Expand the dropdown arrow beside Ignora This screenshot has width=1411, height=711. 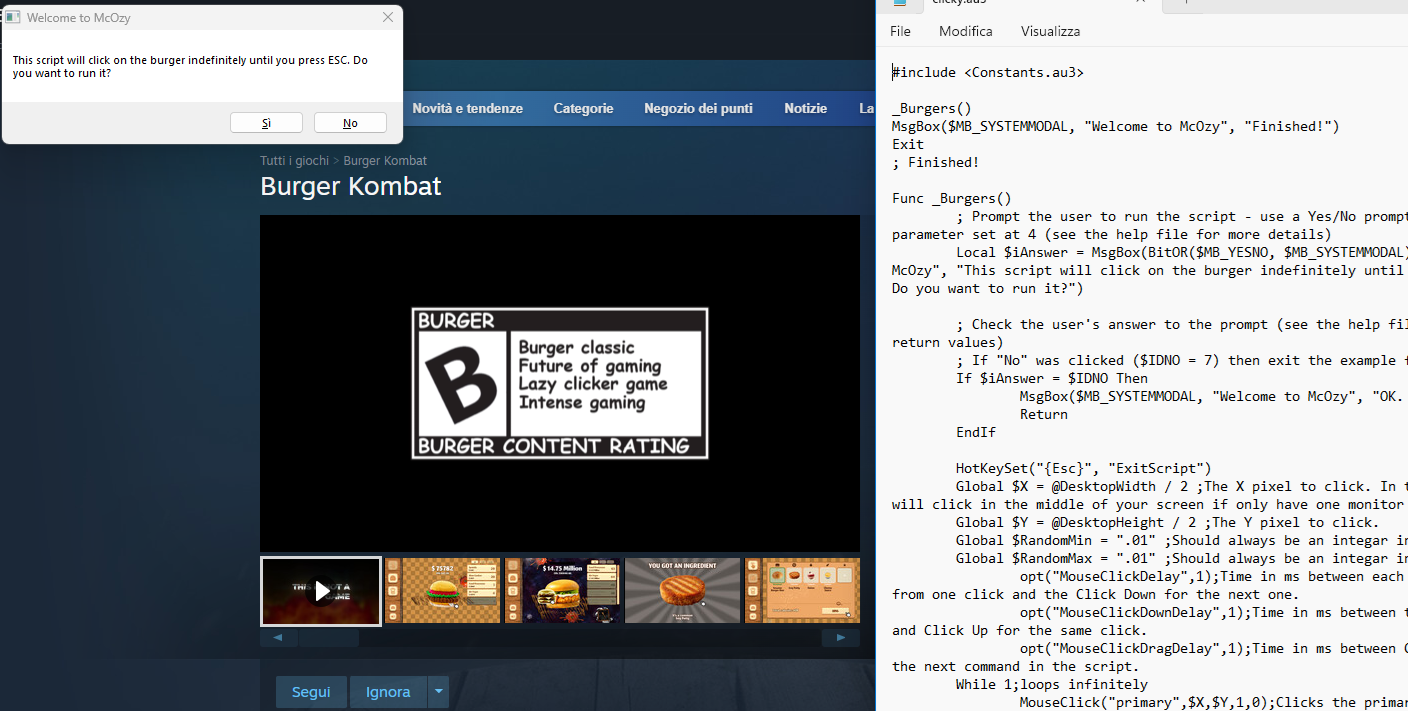coord(439,692)
